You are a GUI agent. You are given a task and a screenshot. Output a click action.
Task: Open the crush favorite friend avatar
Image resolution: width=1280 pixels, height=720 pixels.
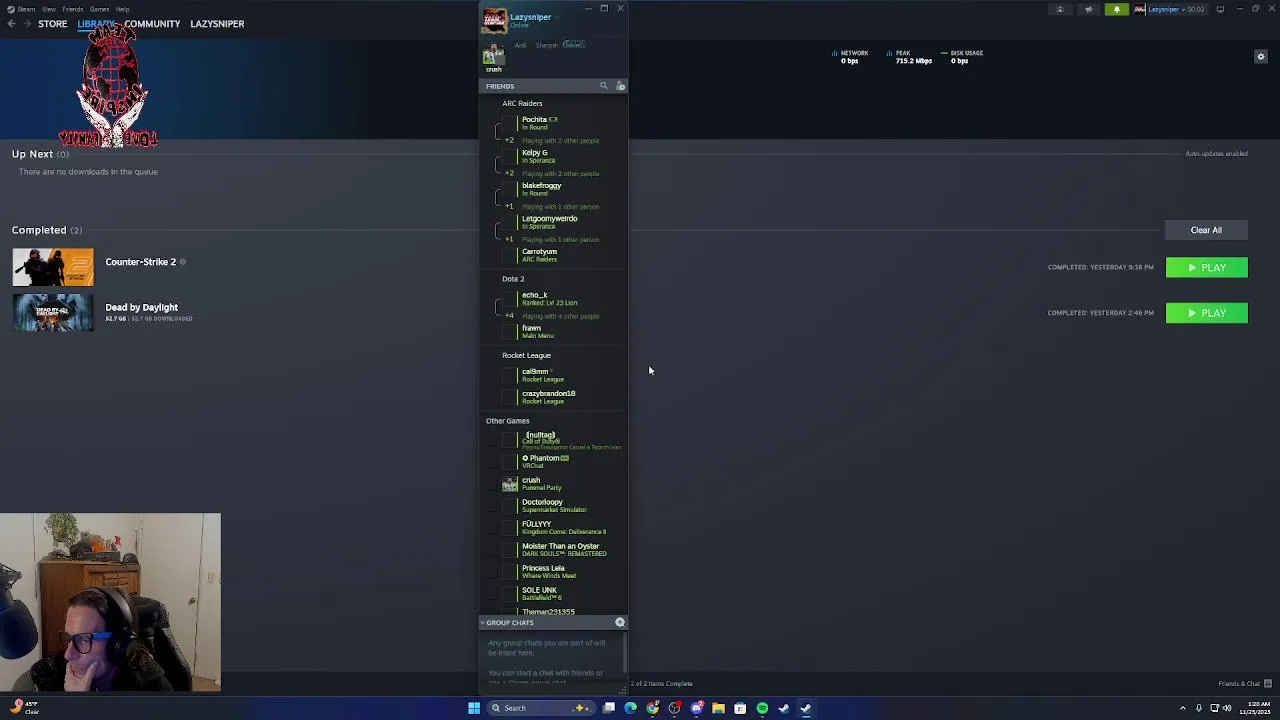point(493,56)
